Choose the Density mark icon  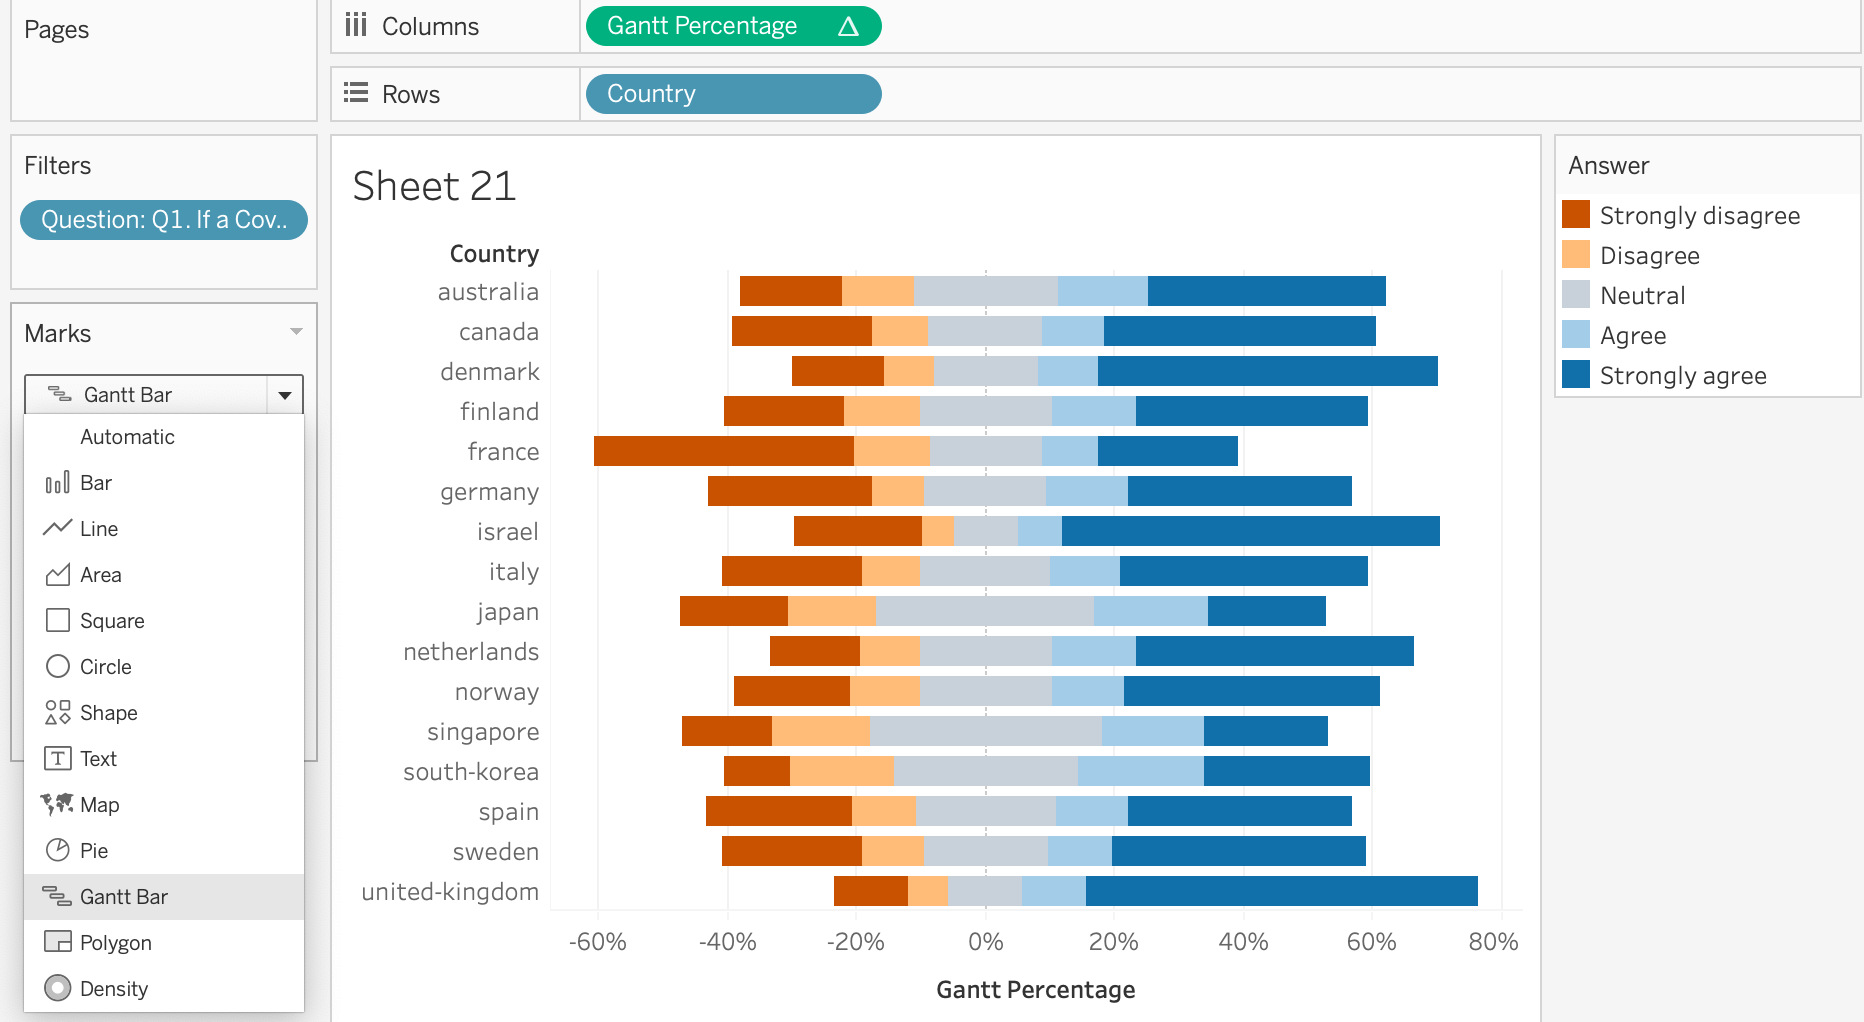click(x=58, y=989)
